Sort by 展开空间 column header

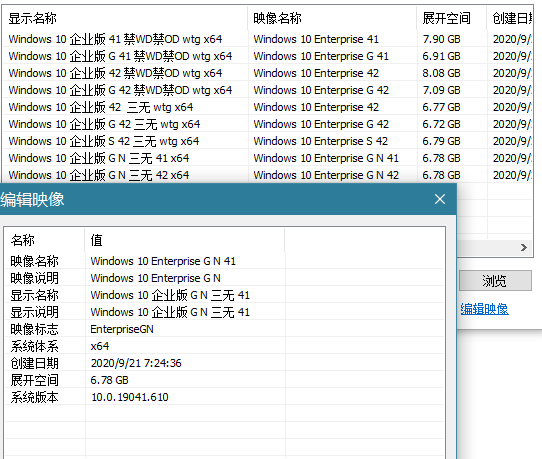coord(451,18)
